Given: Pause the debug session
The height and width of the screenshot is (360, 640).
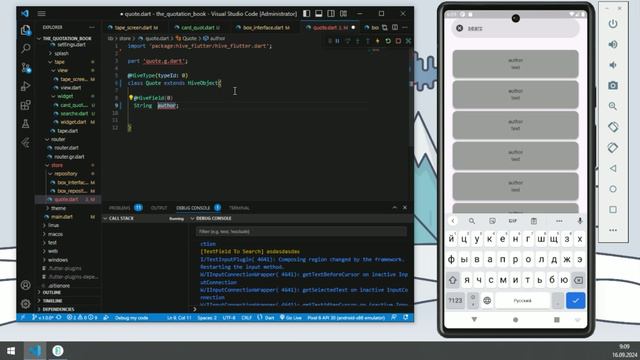Looking at the screenshot, I should pos(338,41).
